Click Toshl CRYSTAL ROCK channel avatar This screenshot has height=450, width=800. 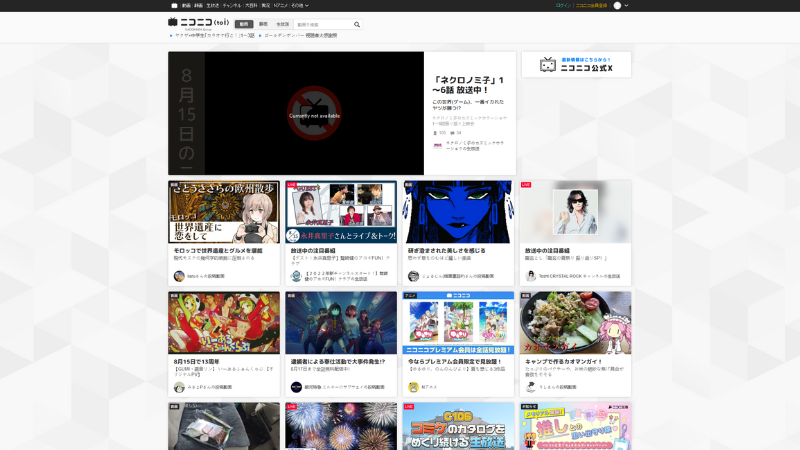point(531,276)
